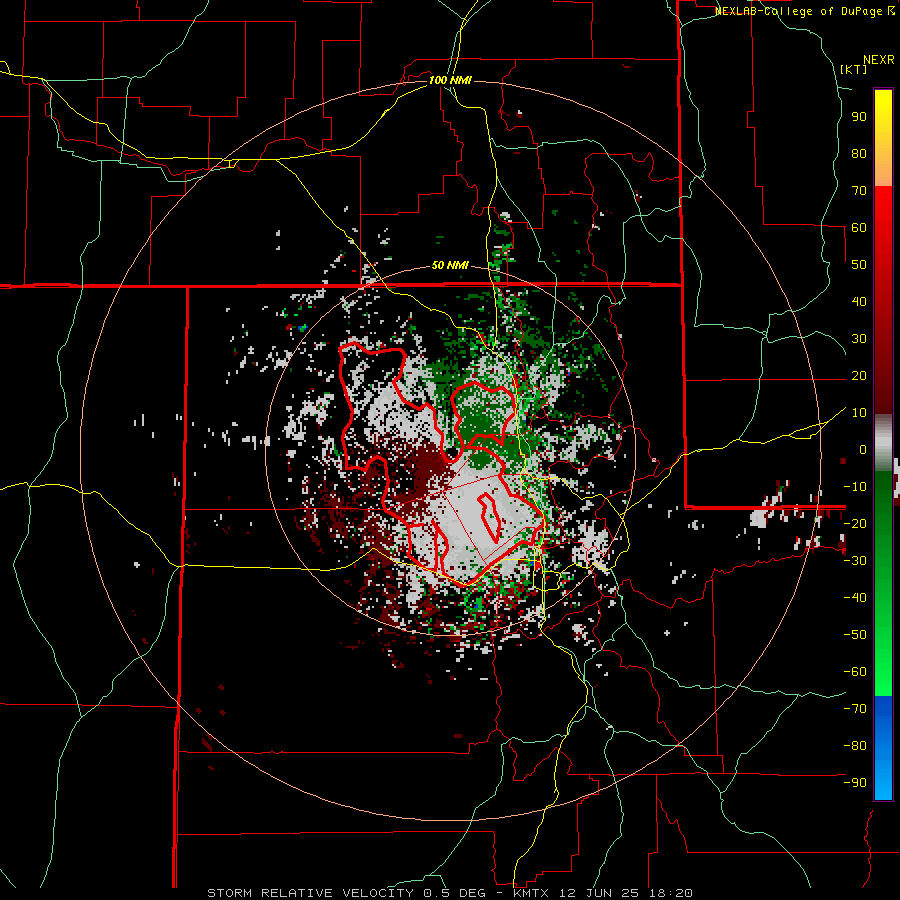Select the 30 value on velocity scale
The image size is (900, 900).
859,339
